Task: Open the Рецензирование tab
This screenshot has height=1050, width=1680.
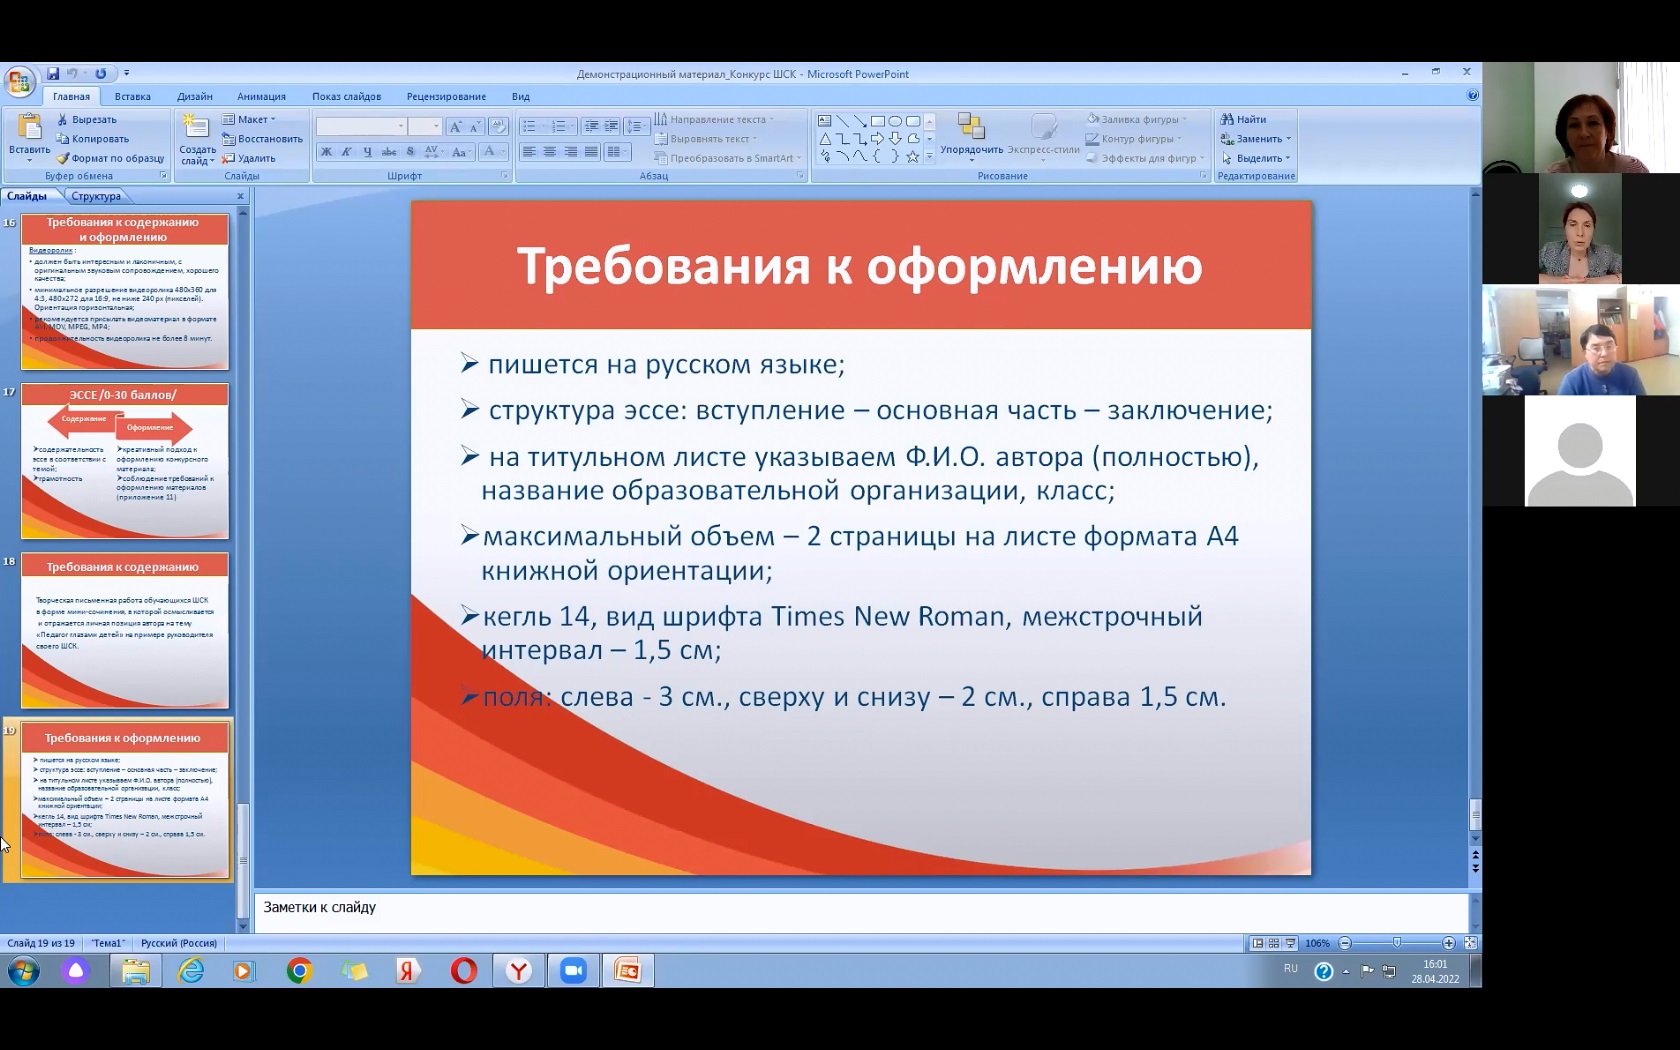Action: [446, 97]
